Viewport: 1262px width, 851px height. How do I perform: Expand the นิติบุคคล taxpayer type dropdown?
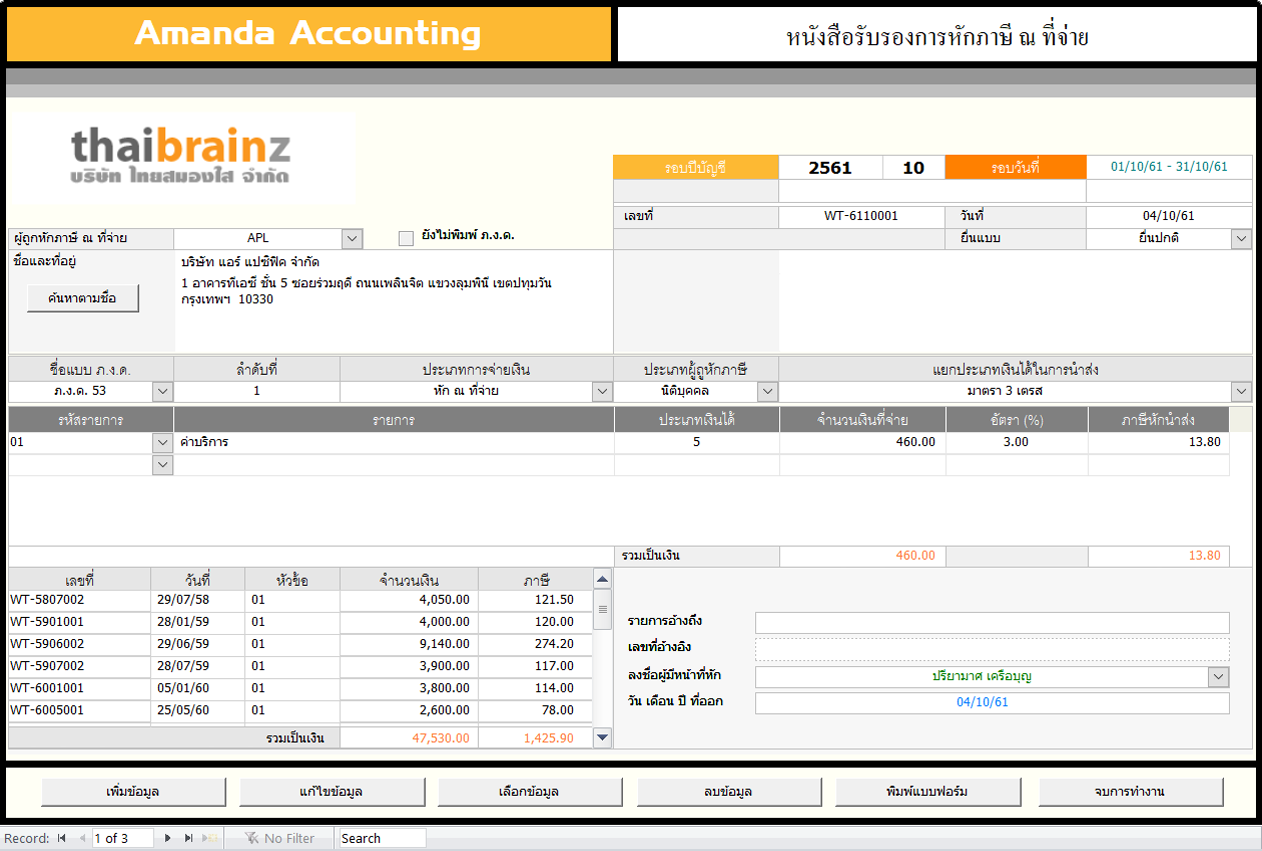coord(767,391)
